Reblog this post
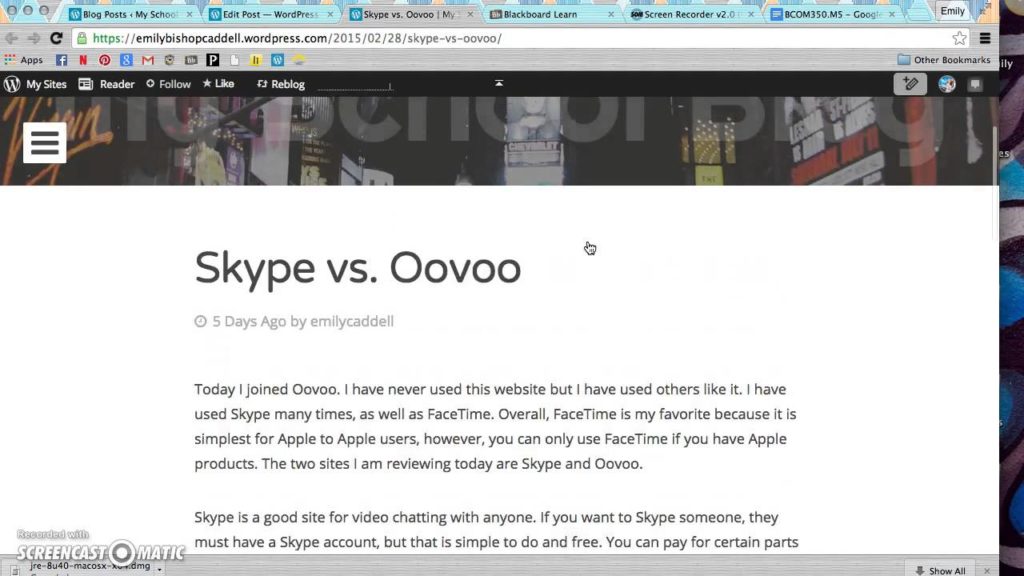The image size is (1024, 576). tap(281, 84)
